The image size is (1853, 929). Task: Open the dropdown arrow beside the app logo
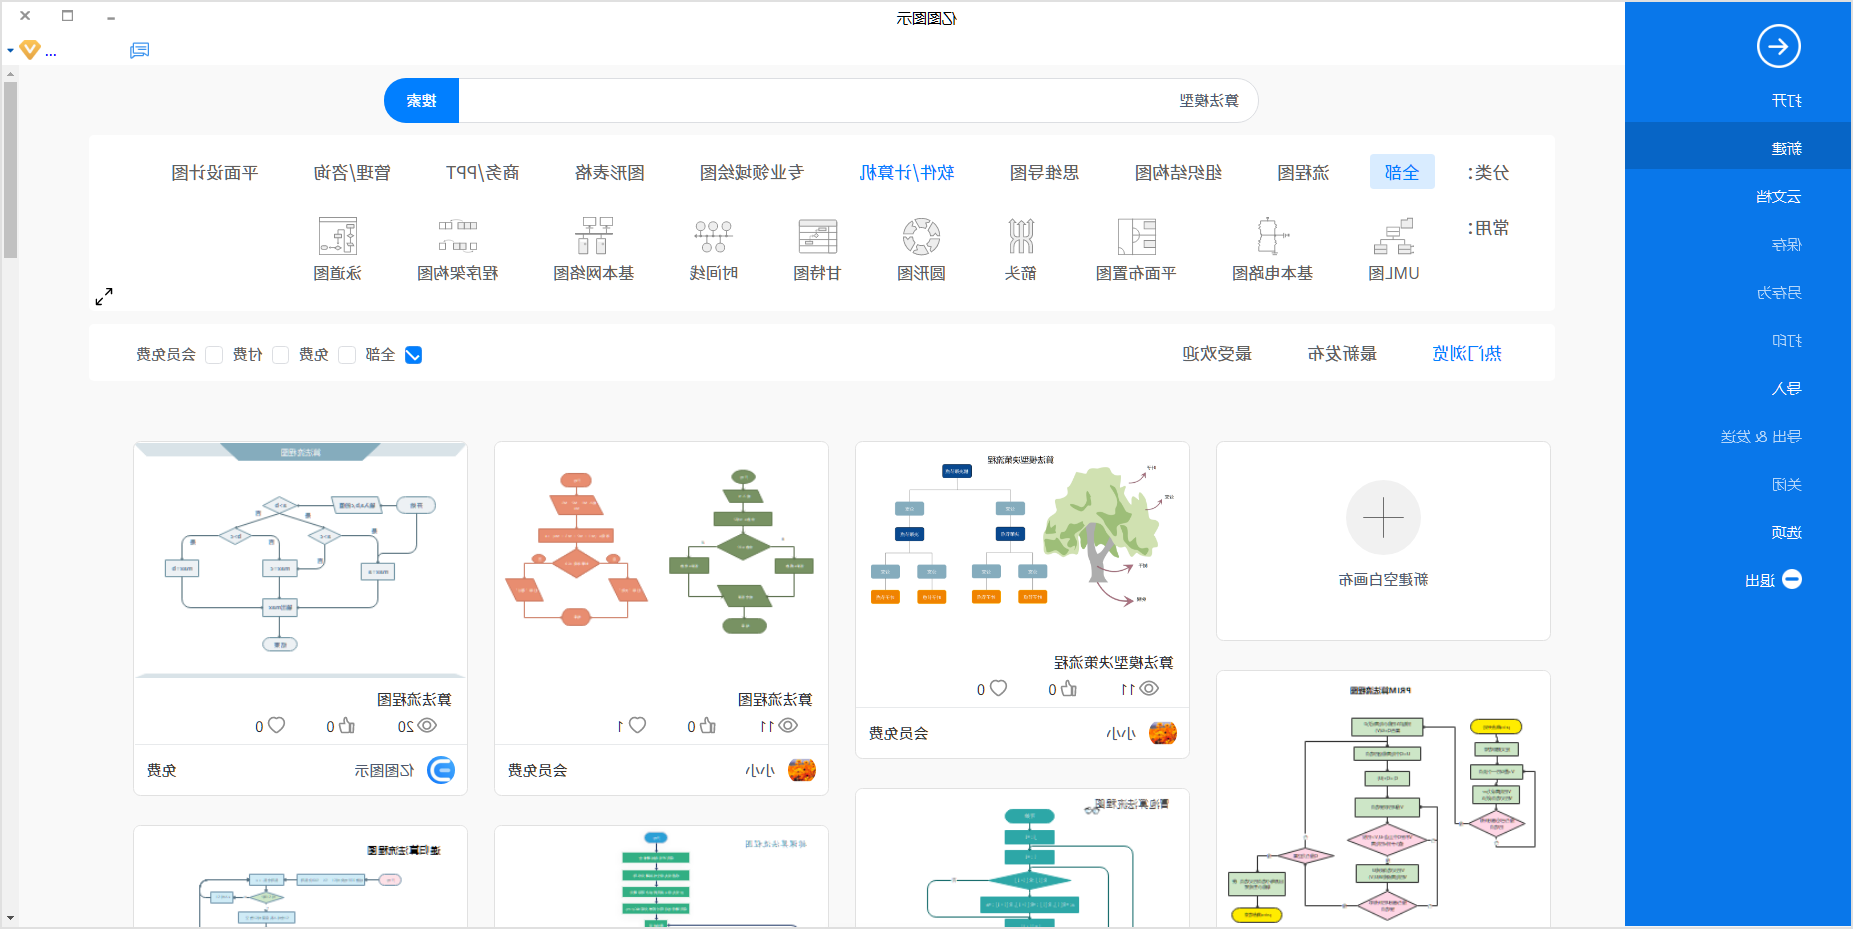coord(10,50)
